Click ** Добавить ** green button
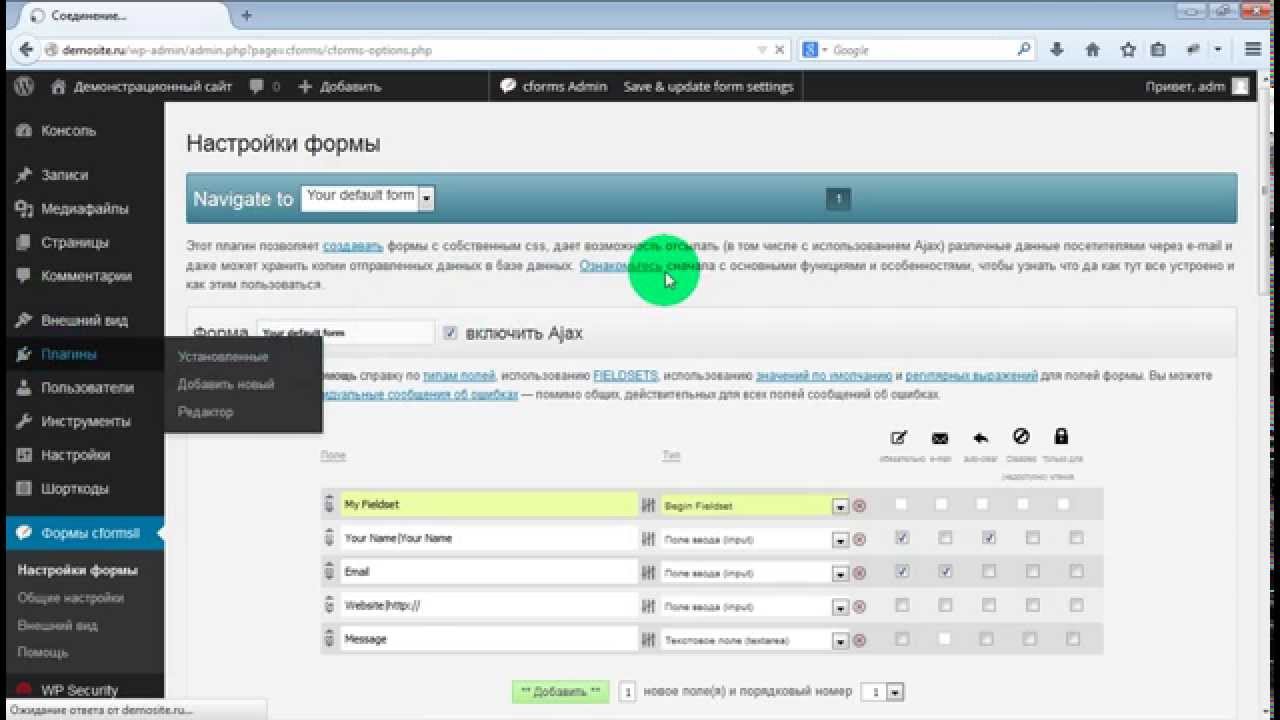Image resolution: width=1280 pixels, height=720 pixels. click(x=560, y=691)
